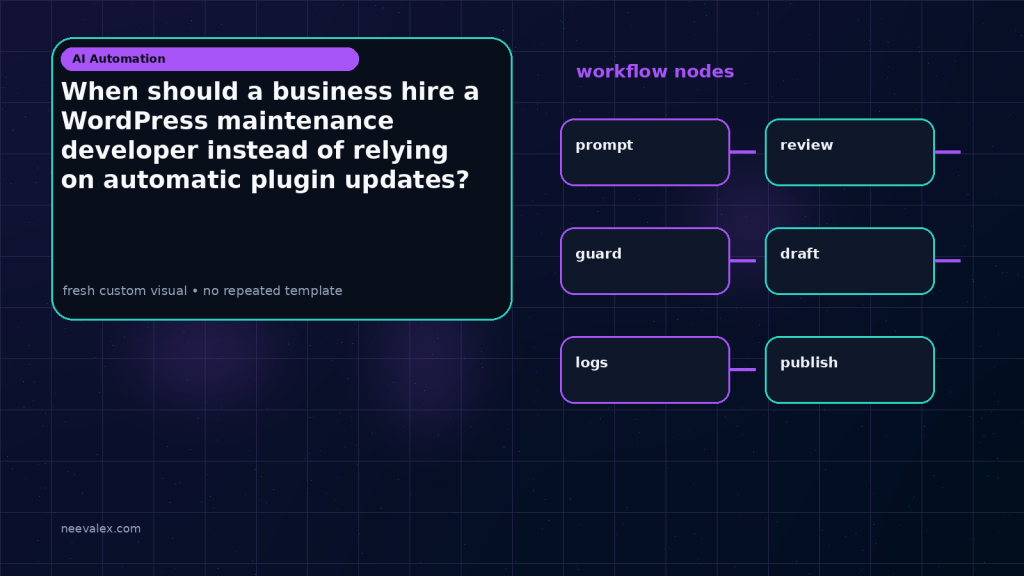Image resolution: width=1024 pixels, height=576 pixels.
Task: Select the prompt workflow node
Action: 645,152
